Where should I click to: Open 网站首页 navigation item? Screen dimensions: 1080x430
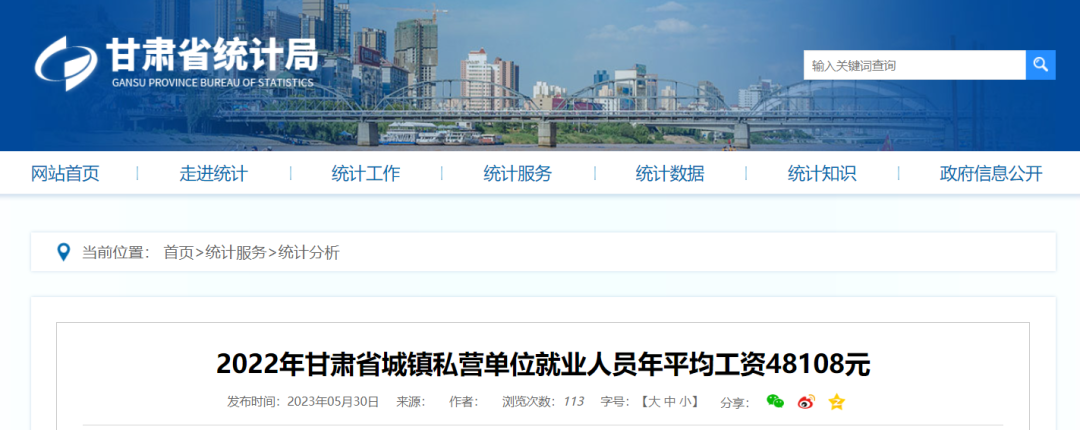[x=65, y=174]
